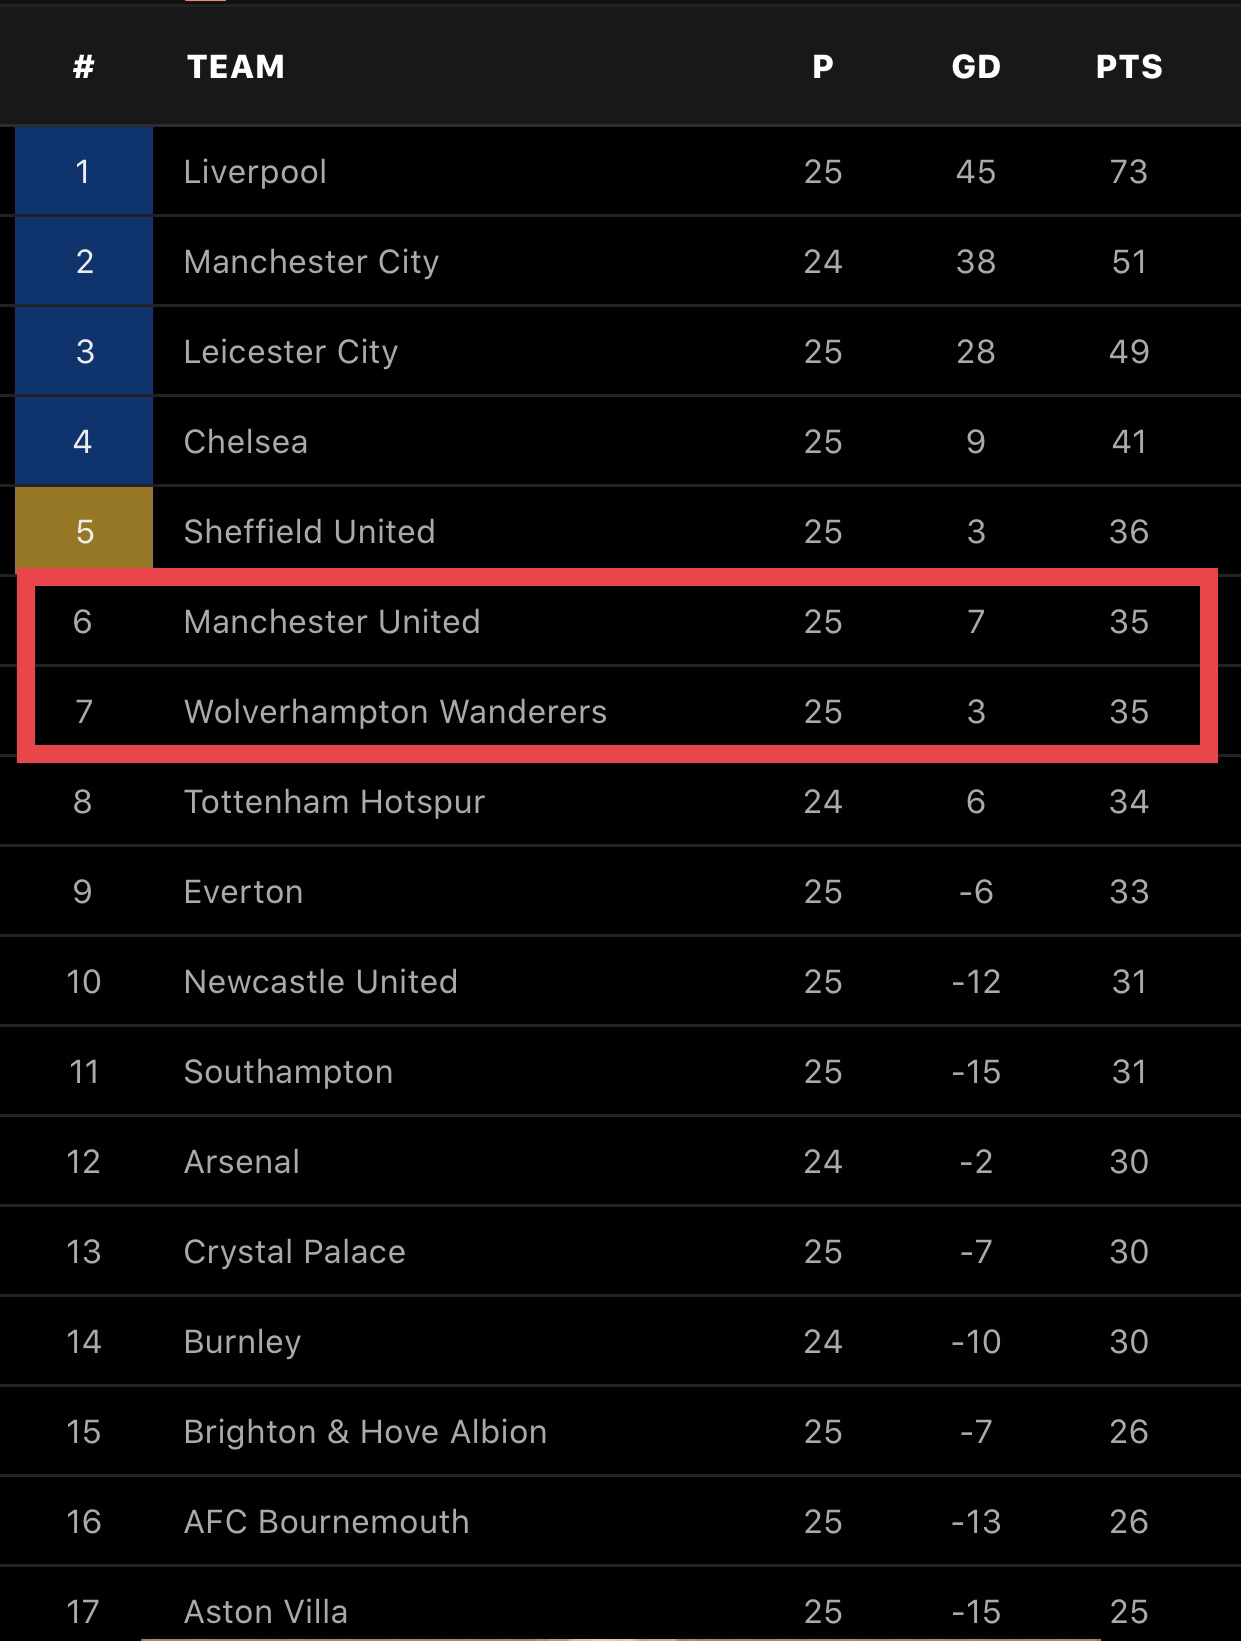Click the Leicester City team name
The image size is (1241, 1641).
pos(291,352)
